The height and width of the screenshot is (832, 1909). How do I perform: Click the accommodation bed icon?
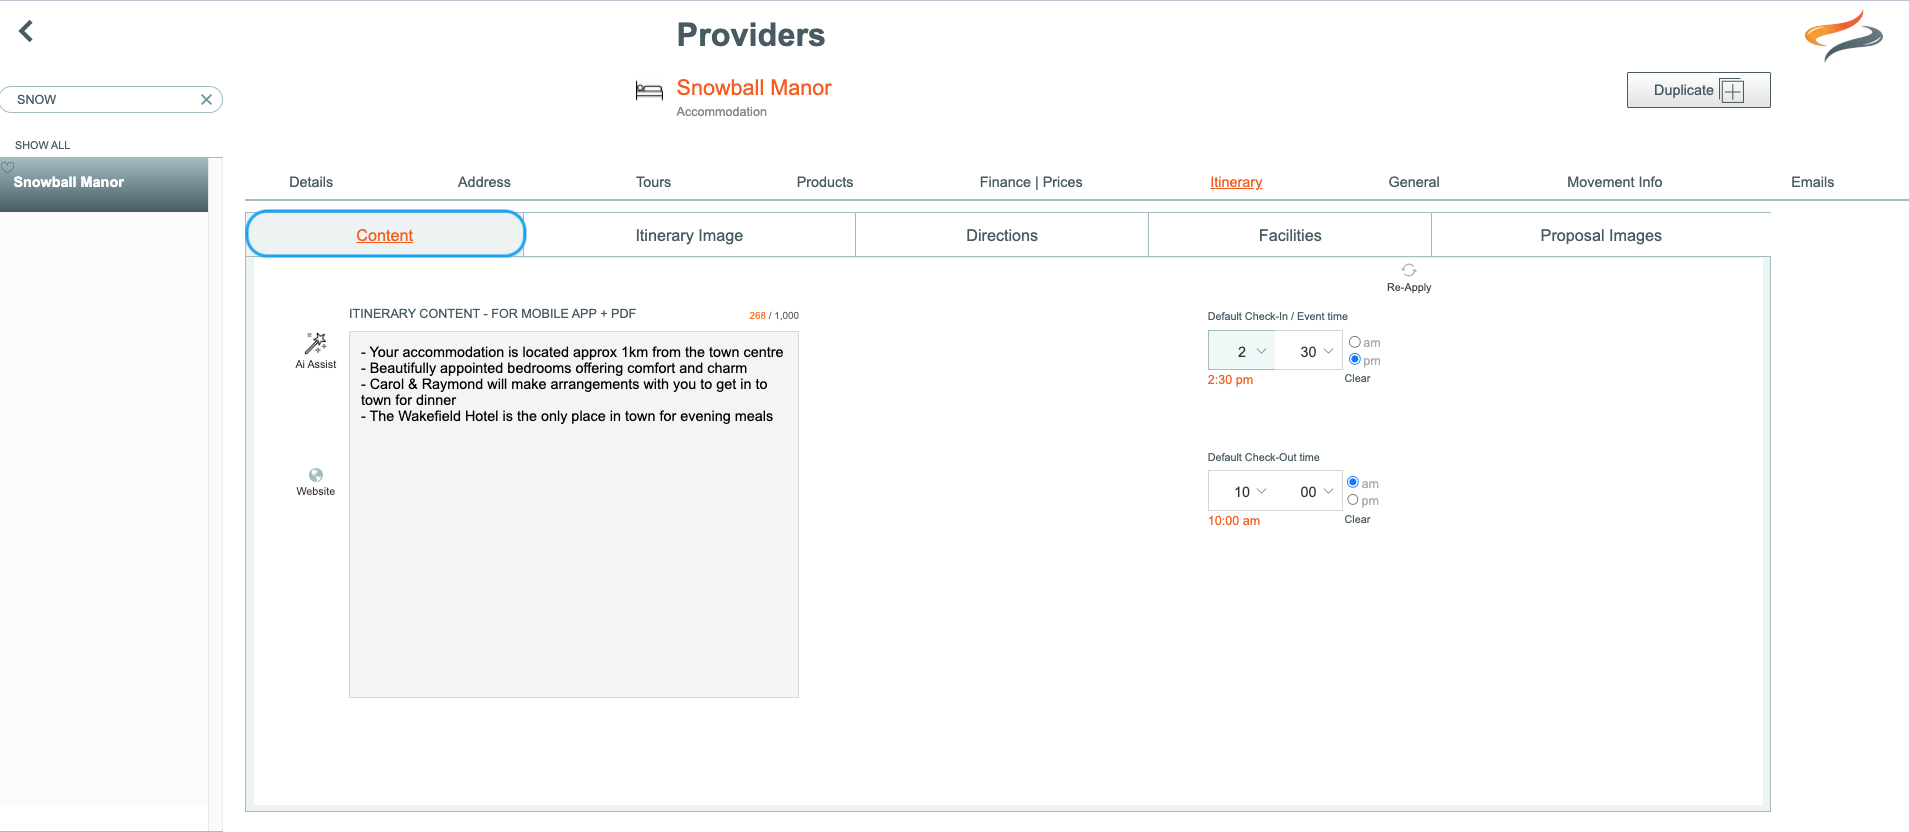point(649,92)
